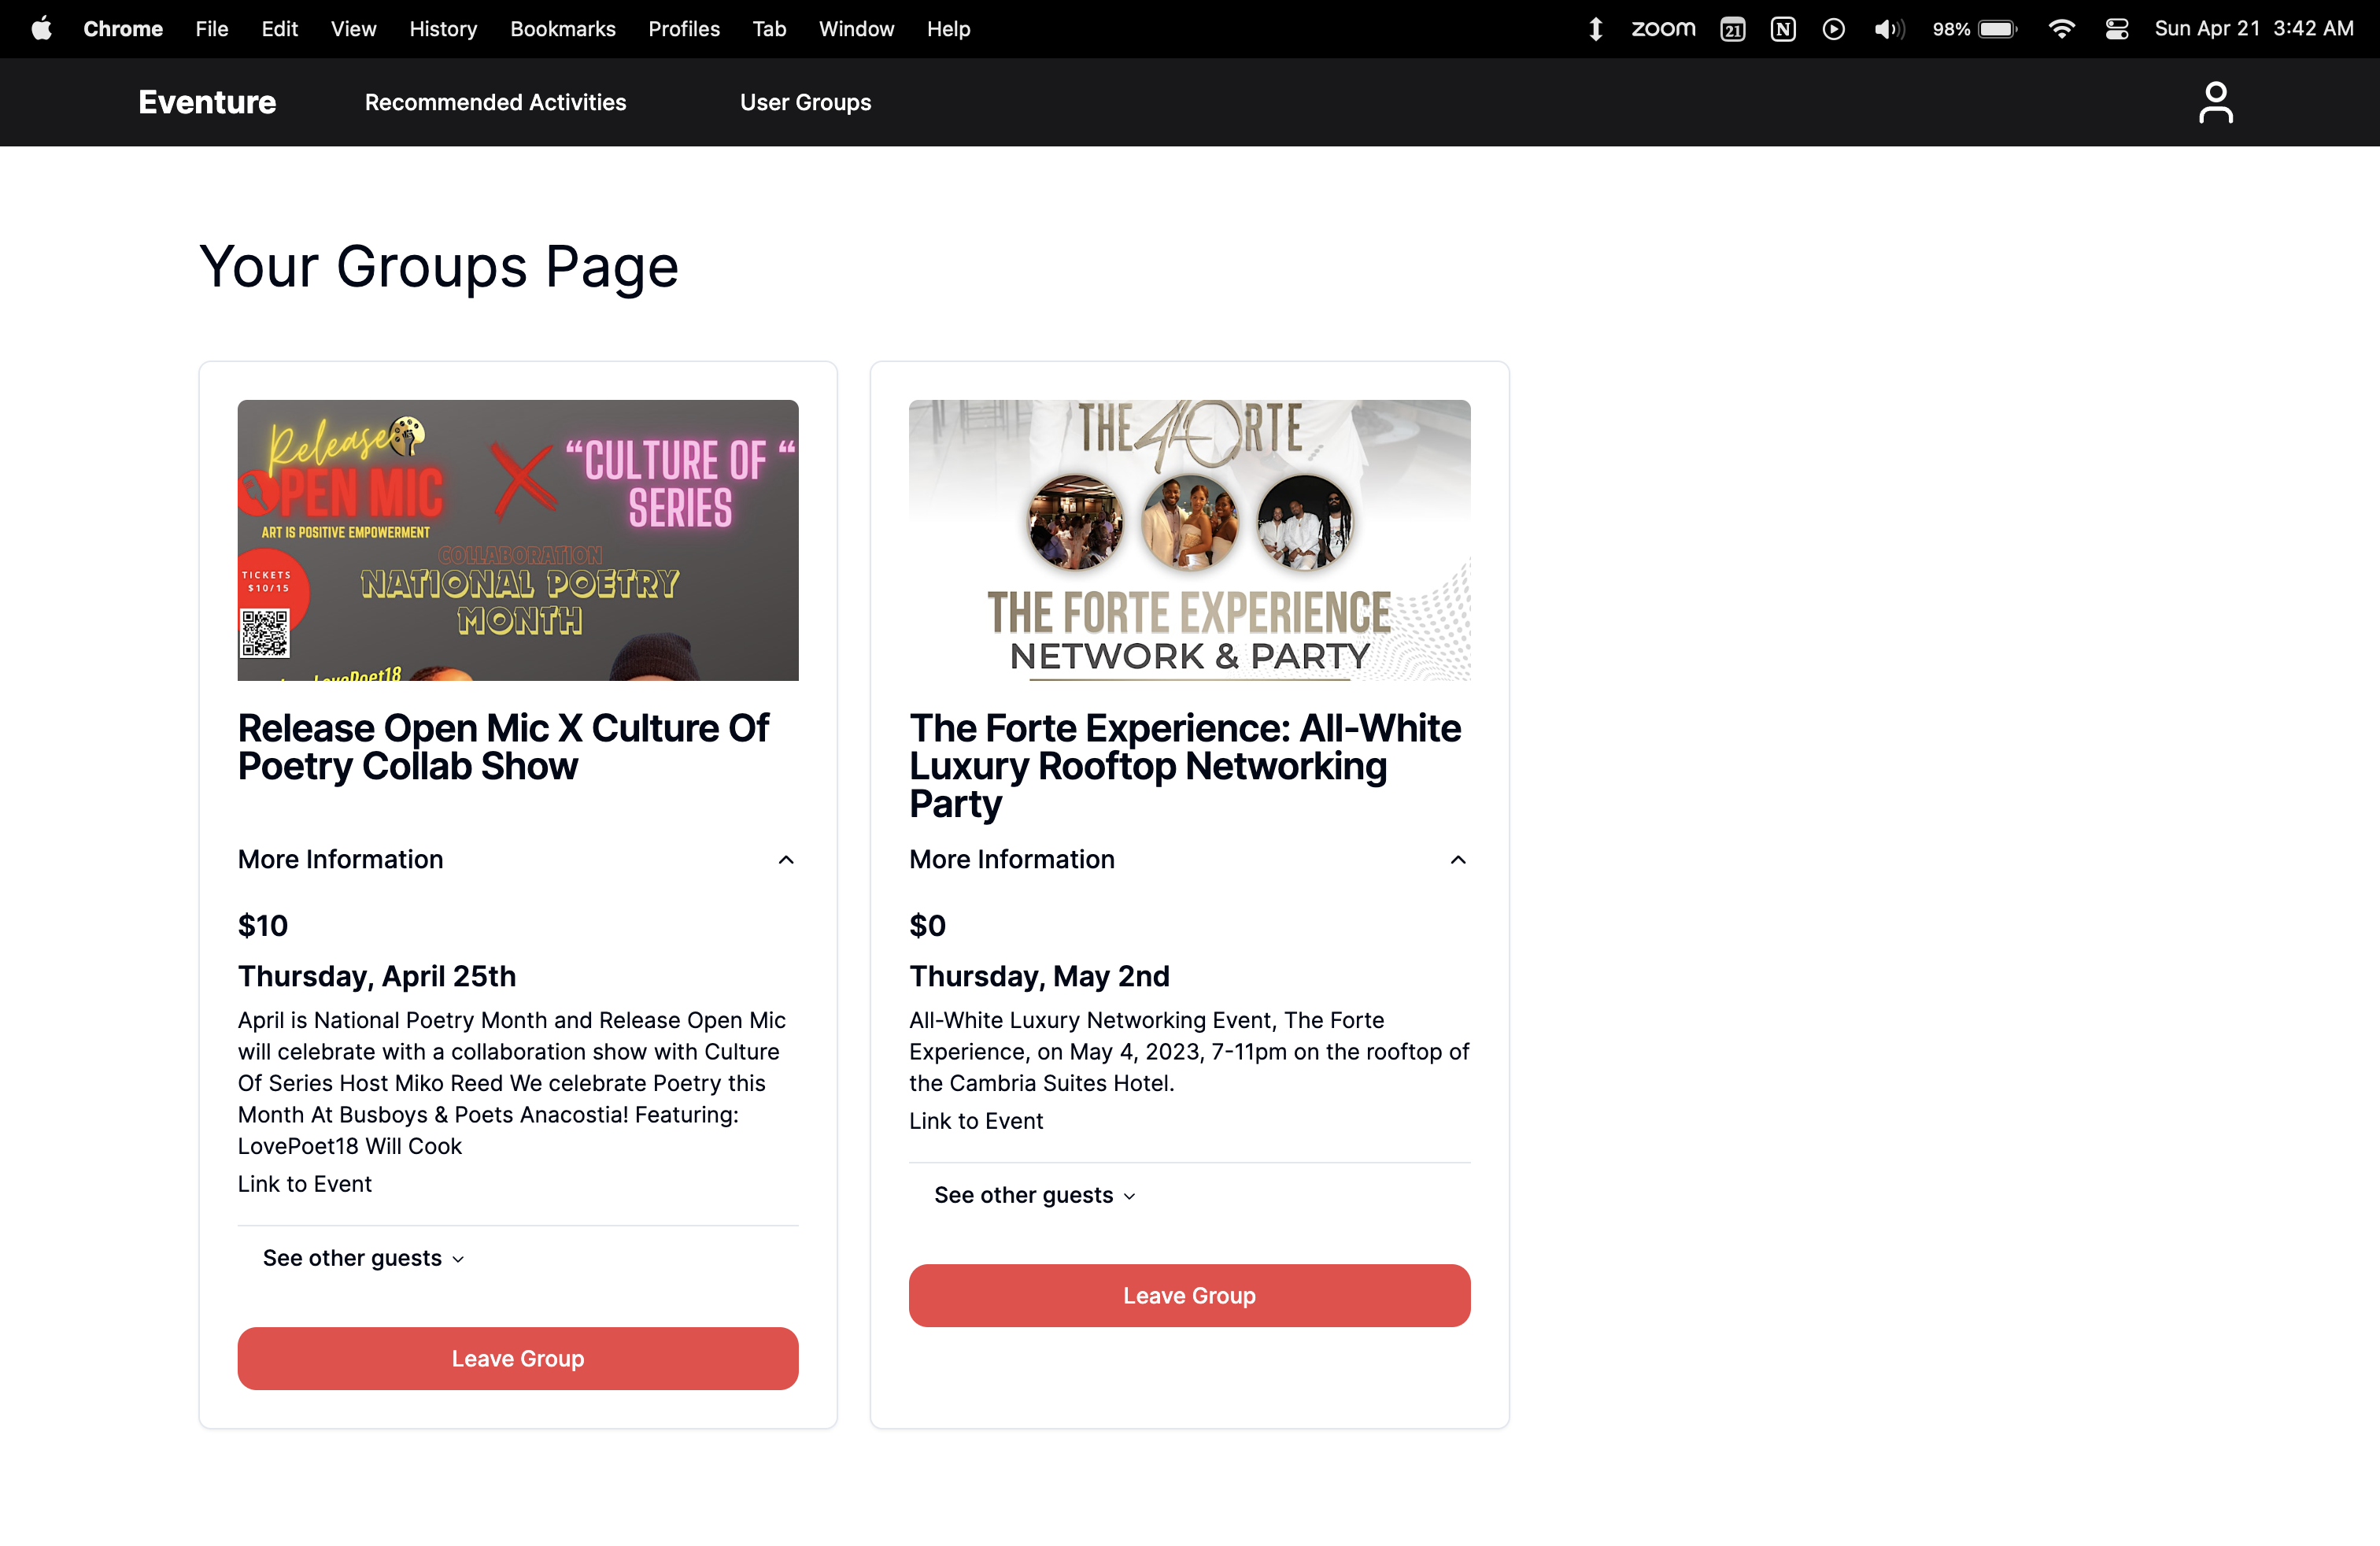Open the User Groups nav item

[805, 102]
